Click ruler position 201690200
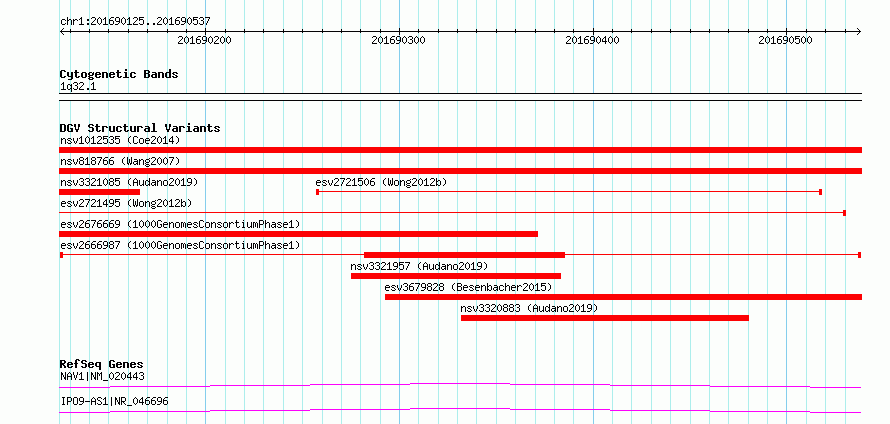 coord(204,40)
